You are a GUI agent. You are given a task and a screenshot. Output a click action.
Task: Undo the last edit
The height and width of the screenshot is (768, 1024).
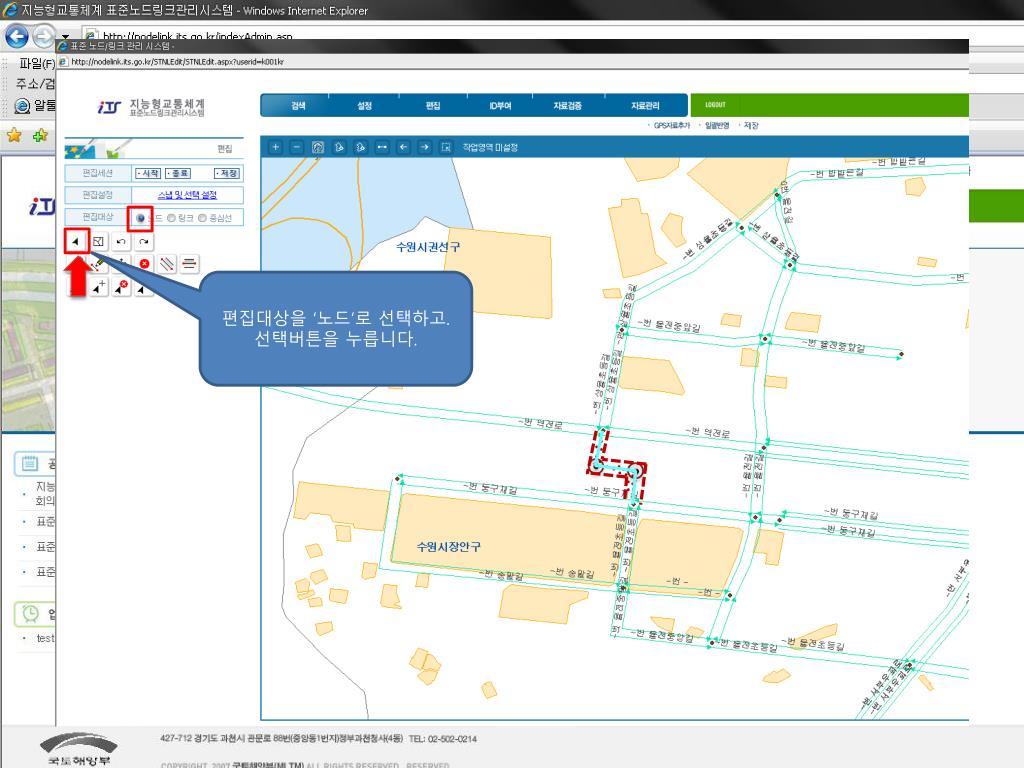point(121,242)
